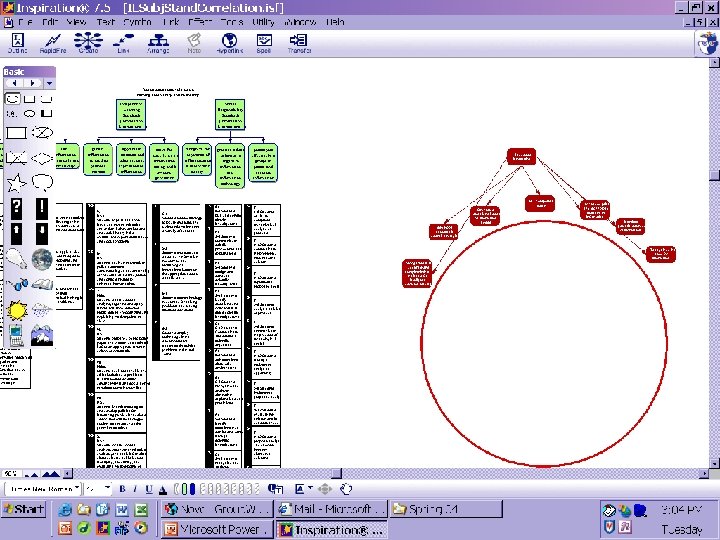Open the Symbol menu

[x=137, y=22]
